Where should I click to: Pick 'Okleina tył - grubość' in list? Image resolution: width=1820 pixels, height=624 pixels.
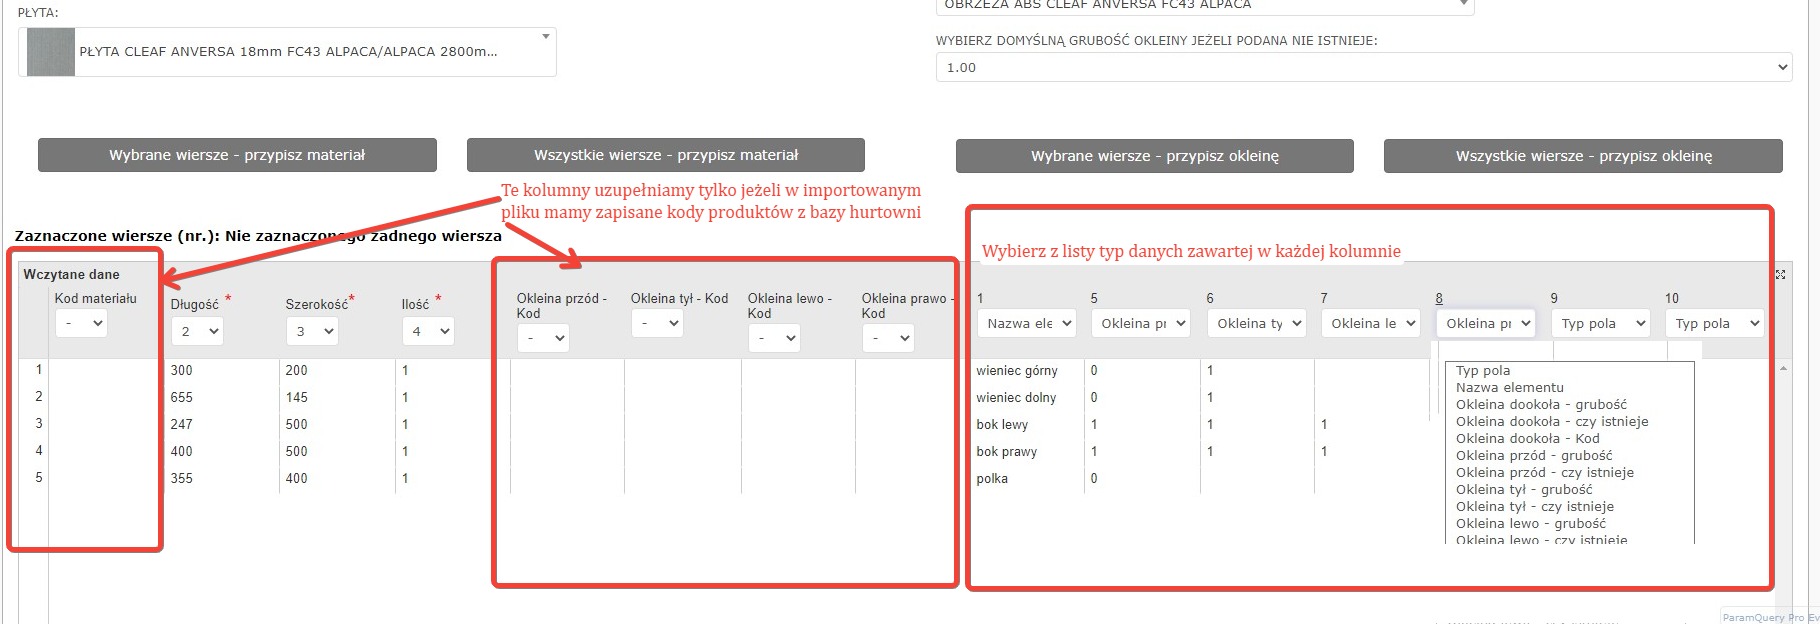[1523, 490]
